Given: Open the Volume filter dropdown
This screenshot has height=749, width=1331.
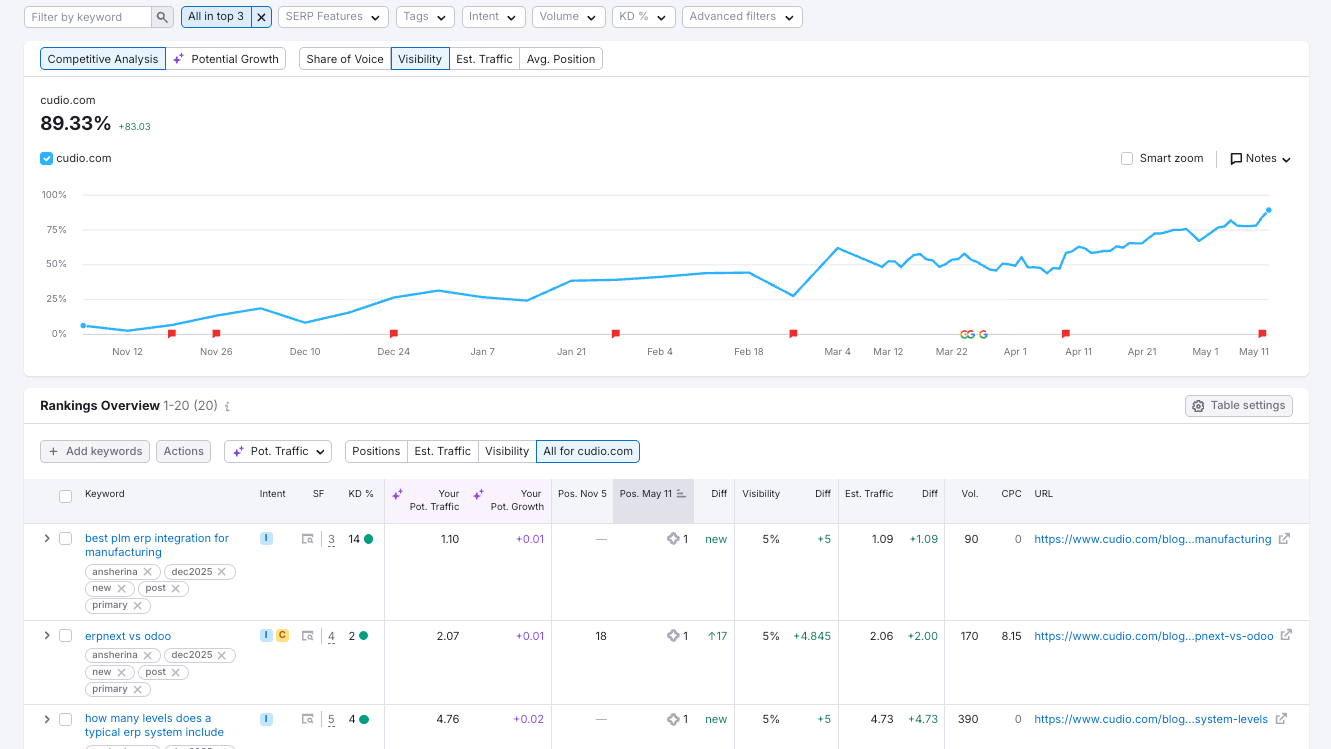Looking at the screenshot, I should tap(569, 17).
